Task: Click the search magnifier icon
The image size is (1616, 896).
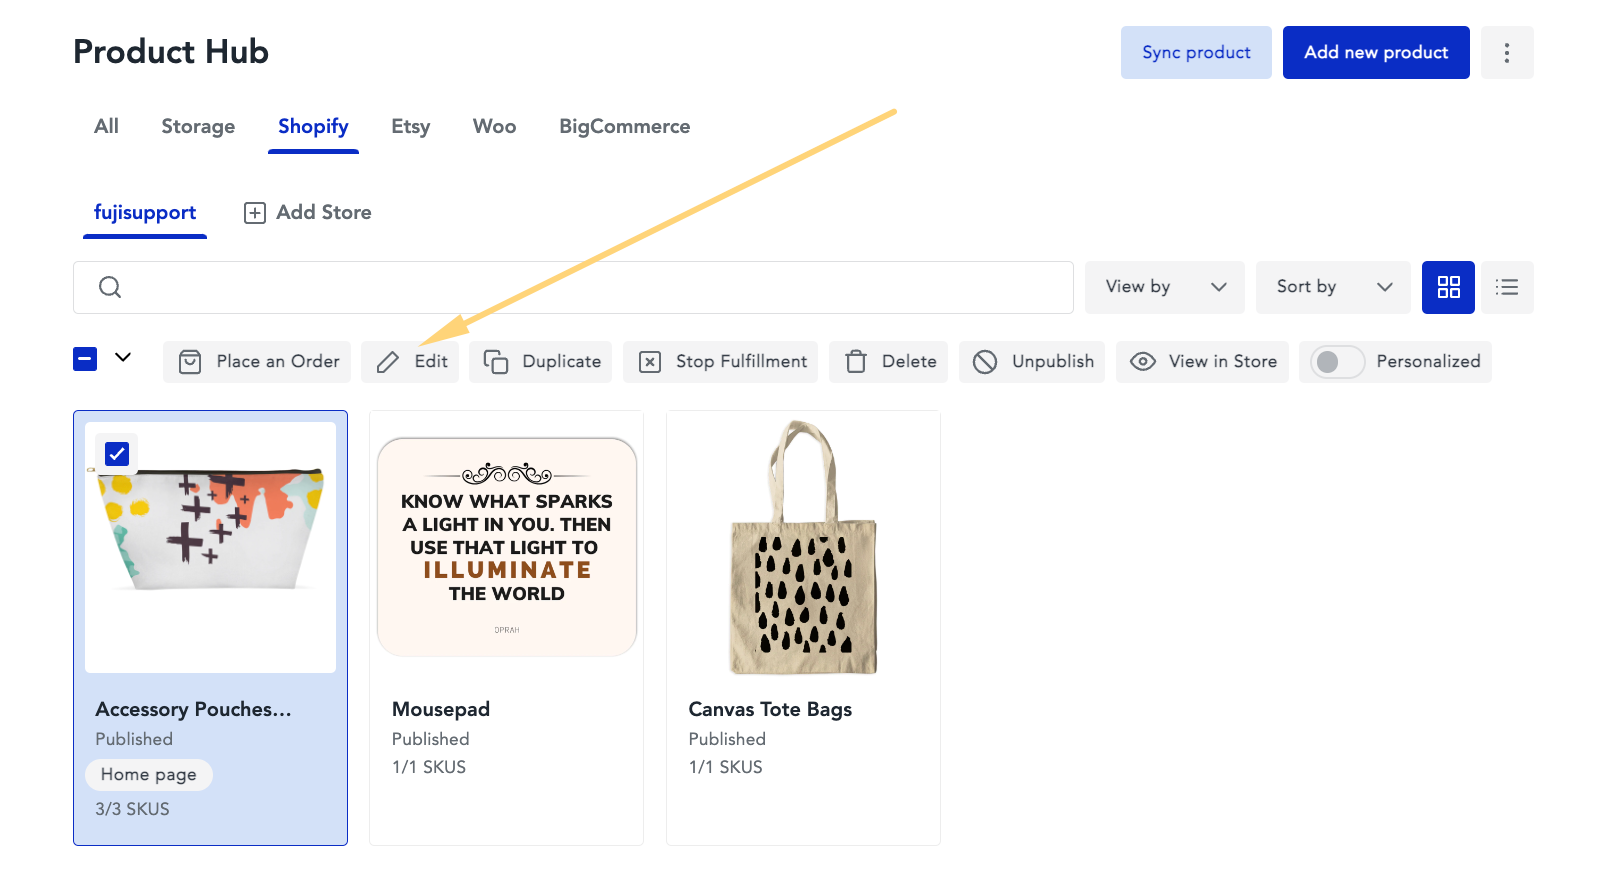Action: (x=110, y=287)
